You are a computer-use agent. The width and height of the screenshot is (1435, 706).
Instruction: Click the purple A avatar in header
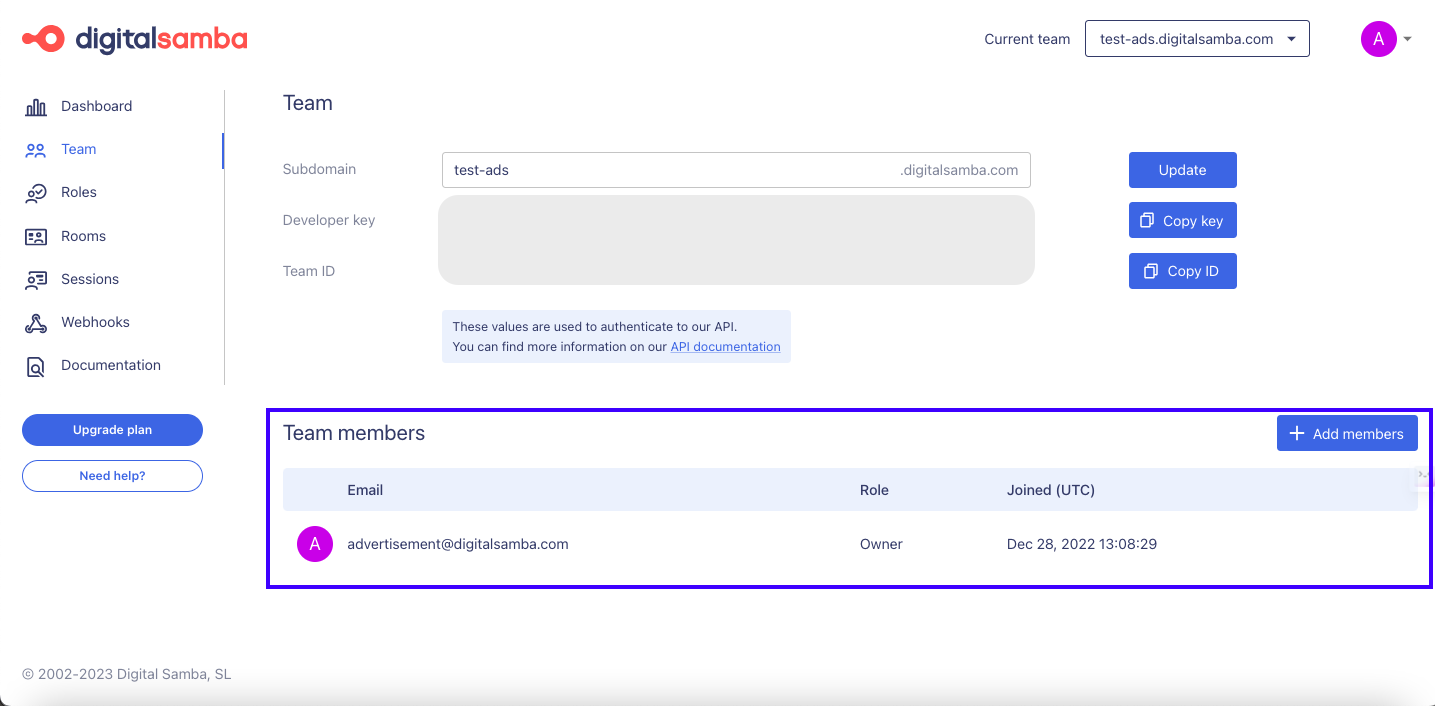click(1378, 39)
